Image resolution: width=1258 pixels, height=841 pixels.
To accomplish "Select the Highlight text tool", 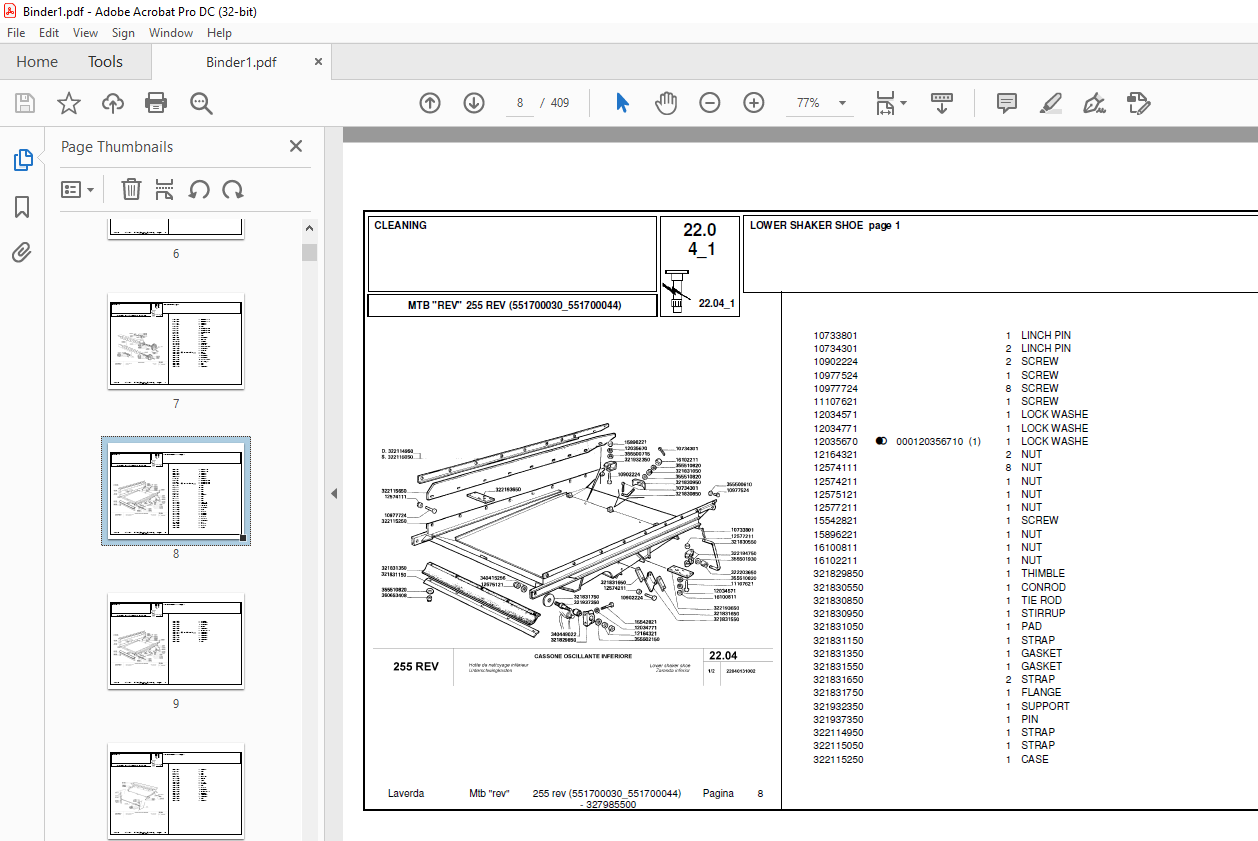I will (x=1050, y=103).
